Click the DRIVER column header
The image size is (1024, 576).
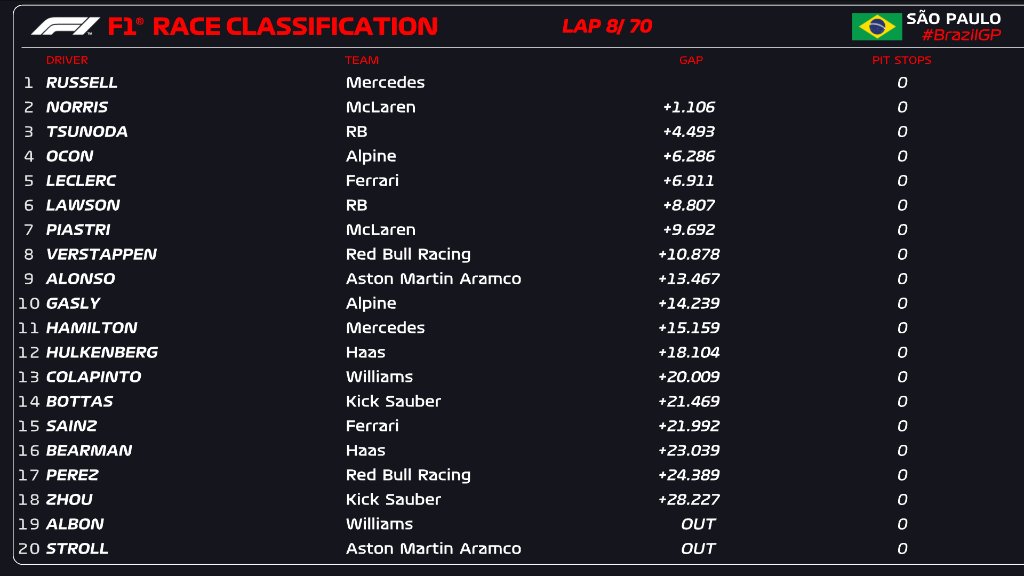tap(67, 60)
